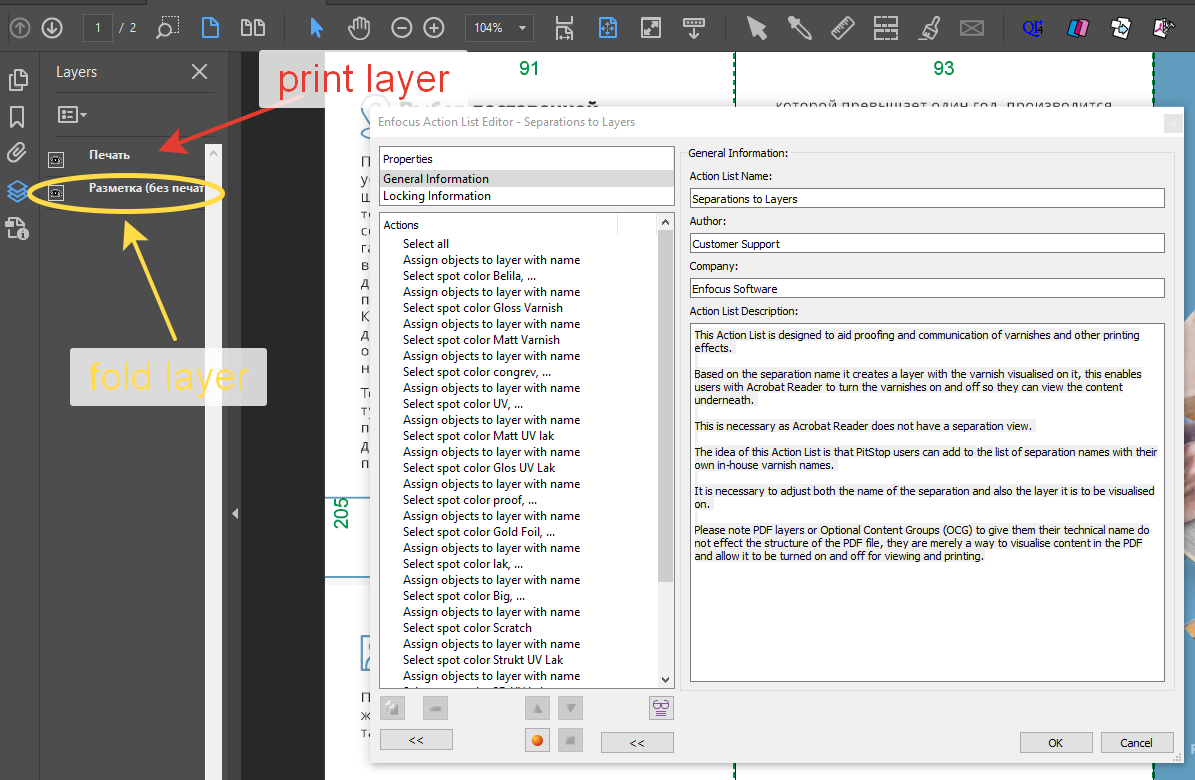Image resolution: width=1195 pixels, height=780 pixels.
Task: Click the PitStop form layout tool
Action: [x=885, y=28]
